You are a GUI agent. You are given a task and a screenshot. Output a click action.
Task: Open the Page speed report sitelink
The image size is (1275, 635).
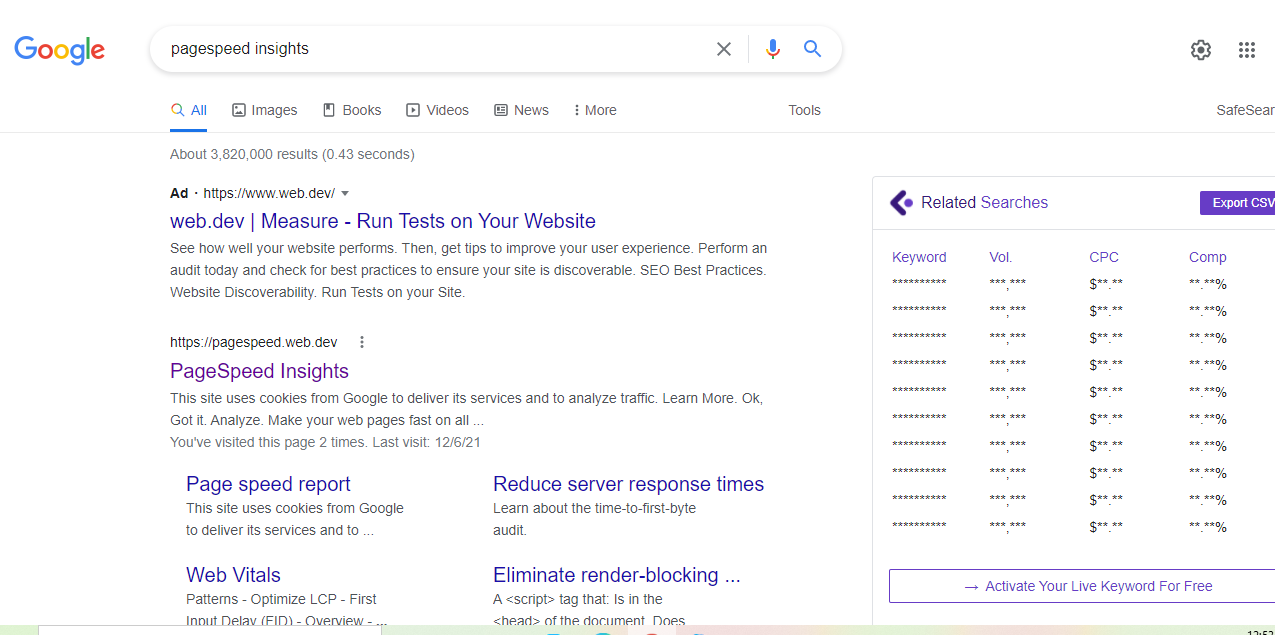click(268, 484)
